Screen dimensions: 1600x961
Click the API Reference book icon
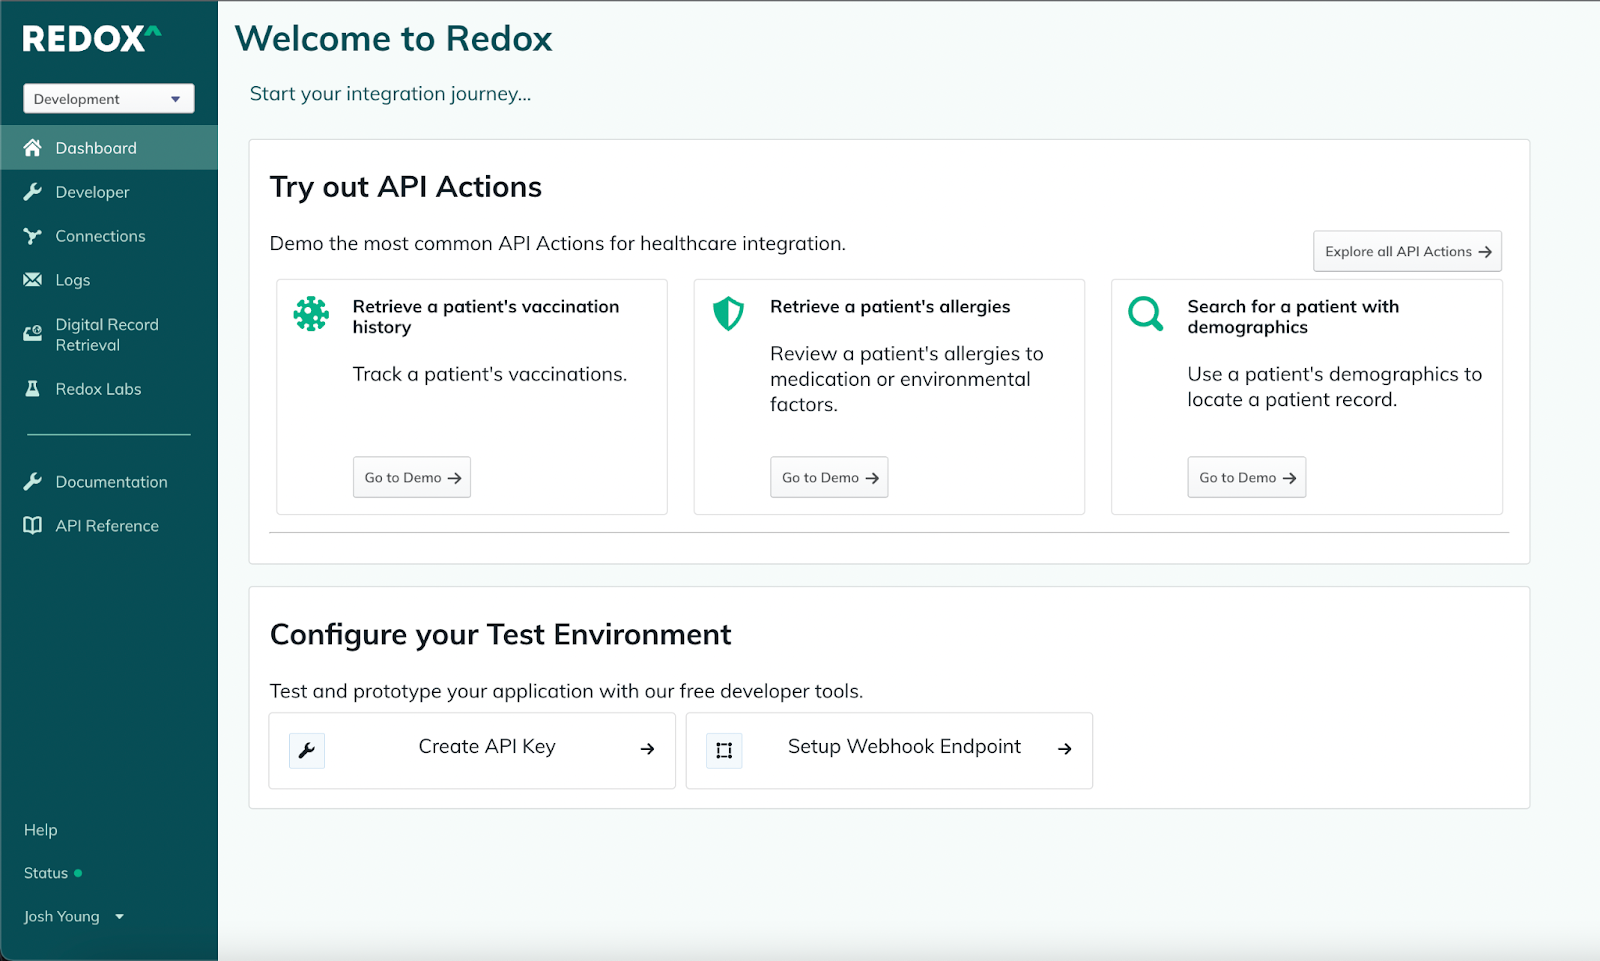pyautogui.click(x=33, y=526)
